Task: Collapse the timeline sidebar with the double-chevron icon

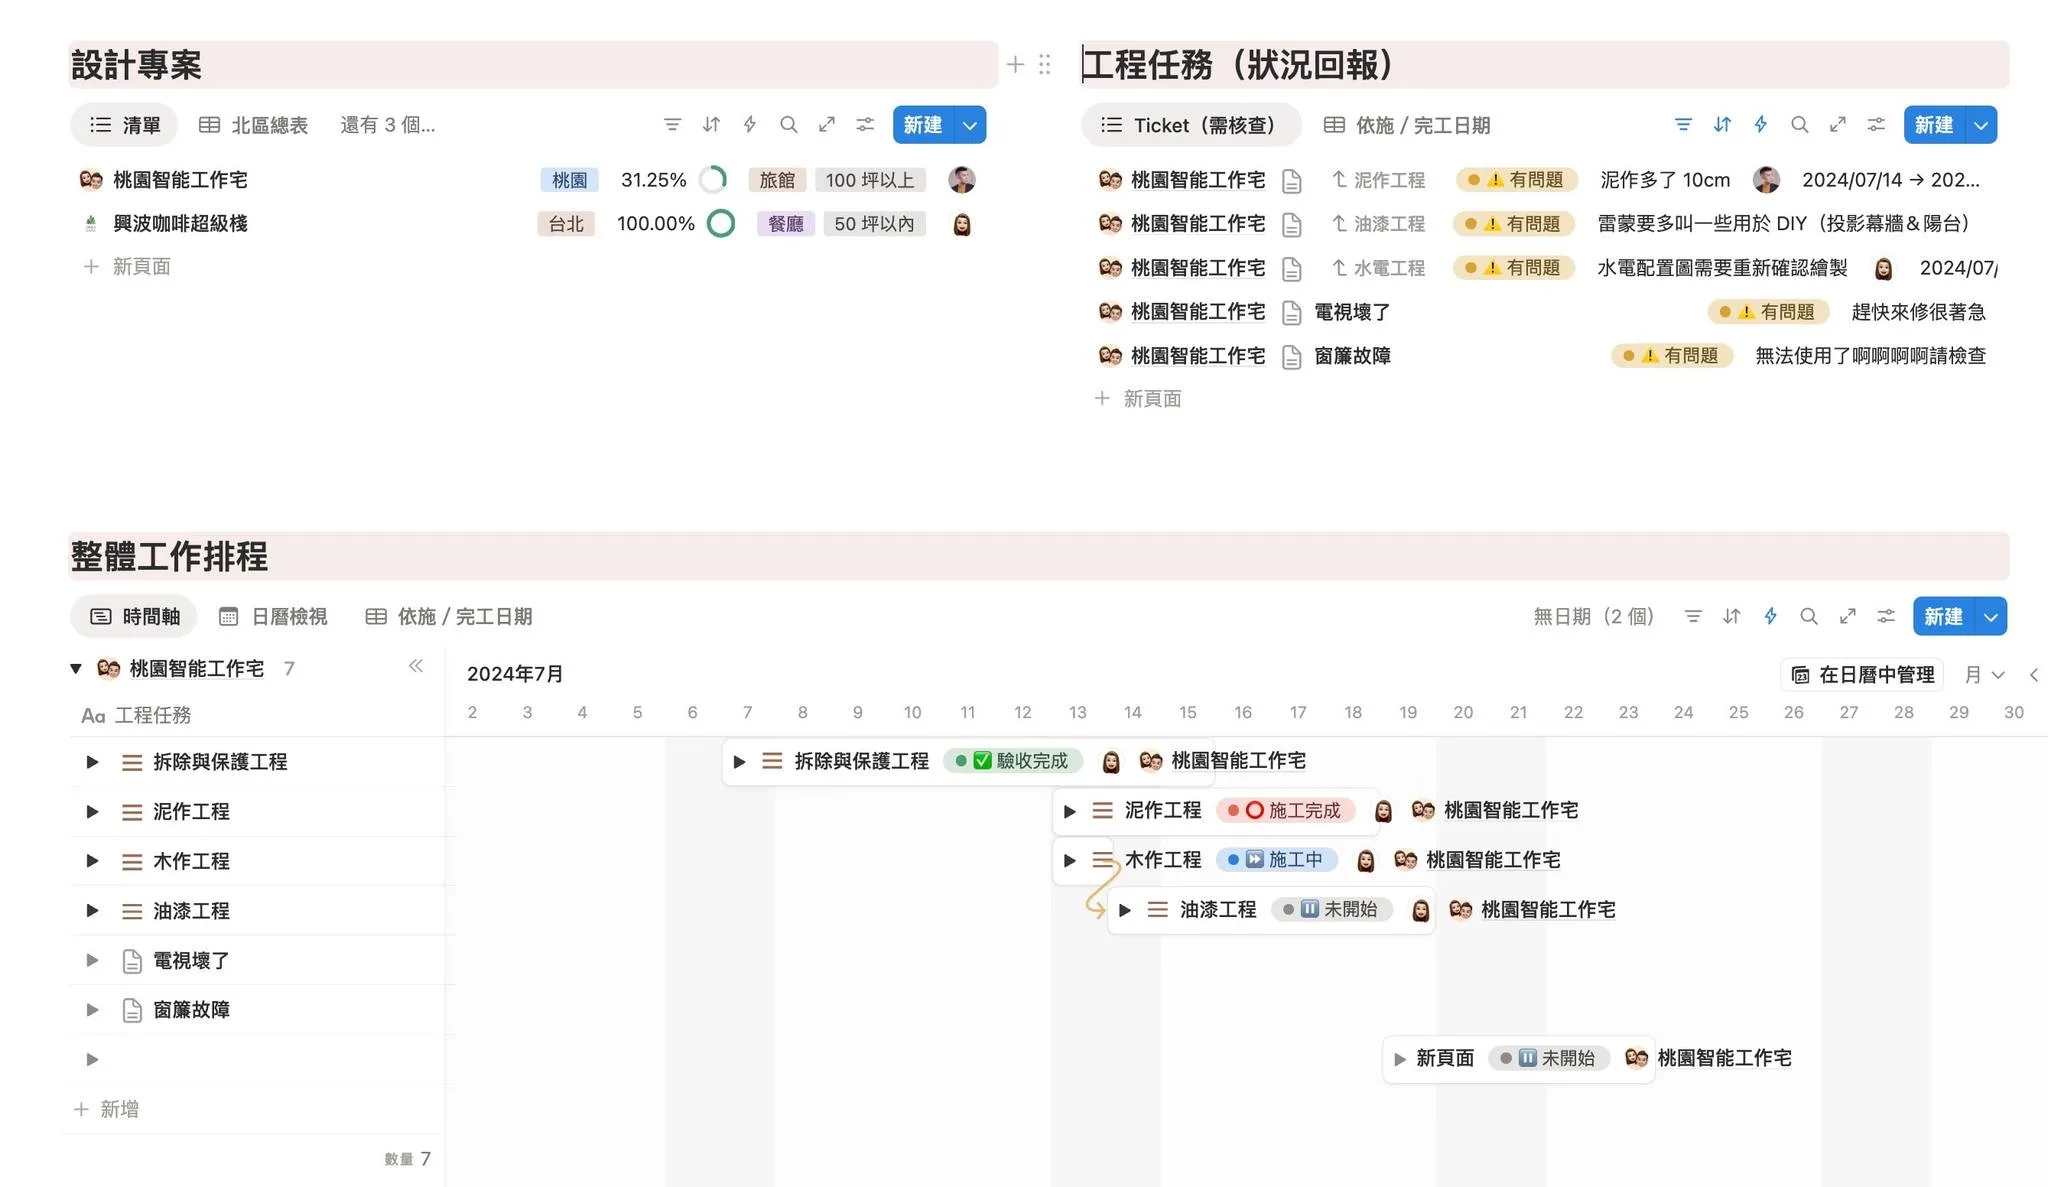Action: pos(416,666)
